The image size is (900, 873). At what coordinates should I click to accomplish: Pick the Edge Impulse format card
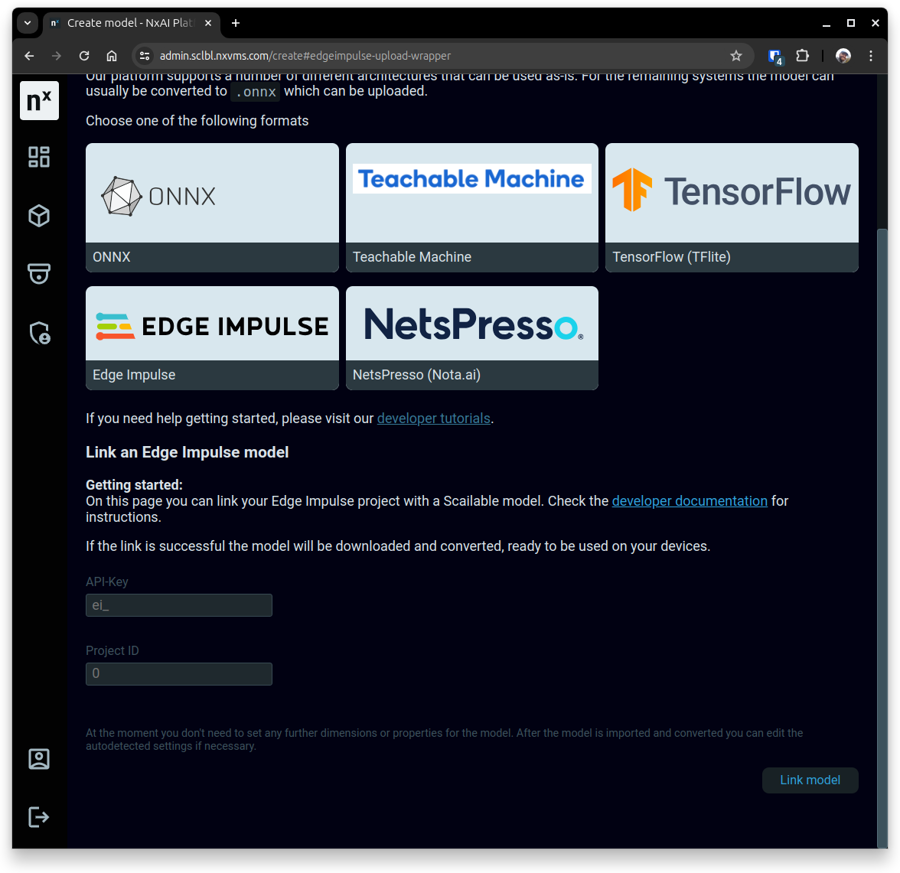pos(212,338)
